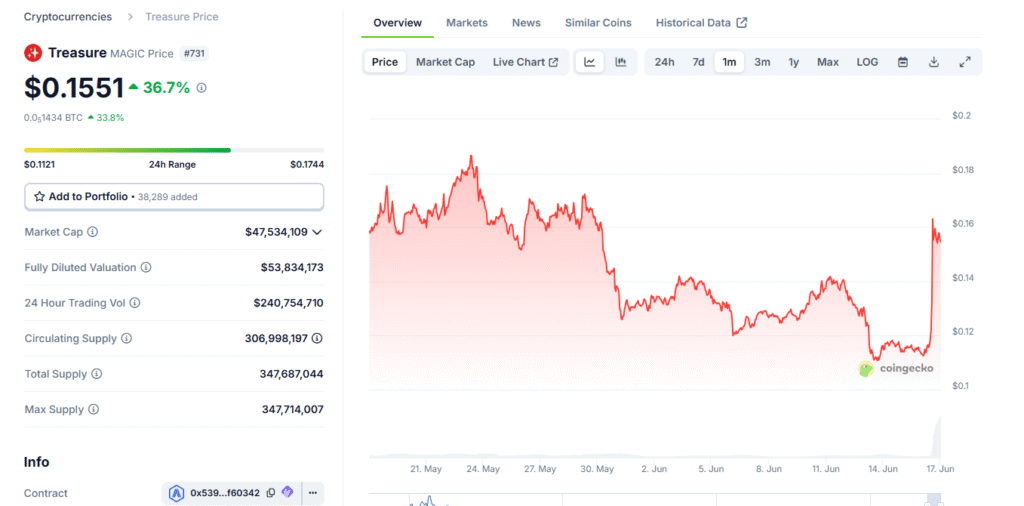The width and height of the screenshot is (1024, 506).
Task: Click Max Supply info icon
Action: point(93,409)
